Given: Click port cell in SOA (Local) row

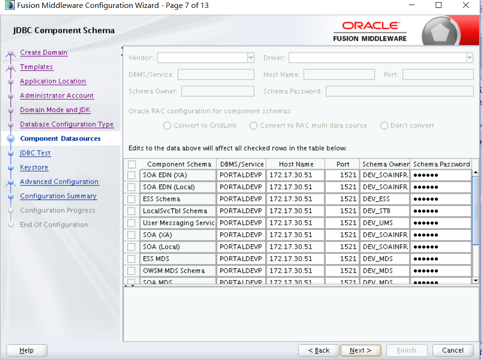Looking at the screenshot, I should pyautogui.click(x=342, y=247).
